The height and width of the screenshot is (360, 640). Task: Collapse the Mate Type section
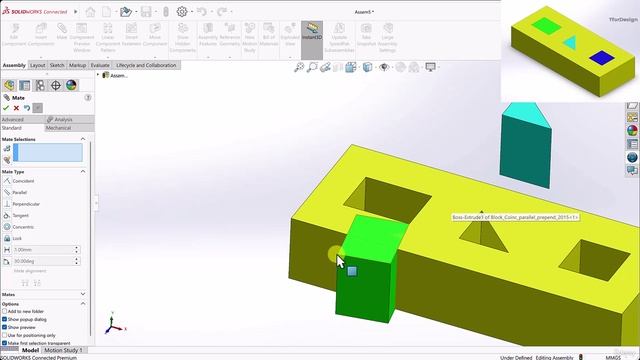83,172
